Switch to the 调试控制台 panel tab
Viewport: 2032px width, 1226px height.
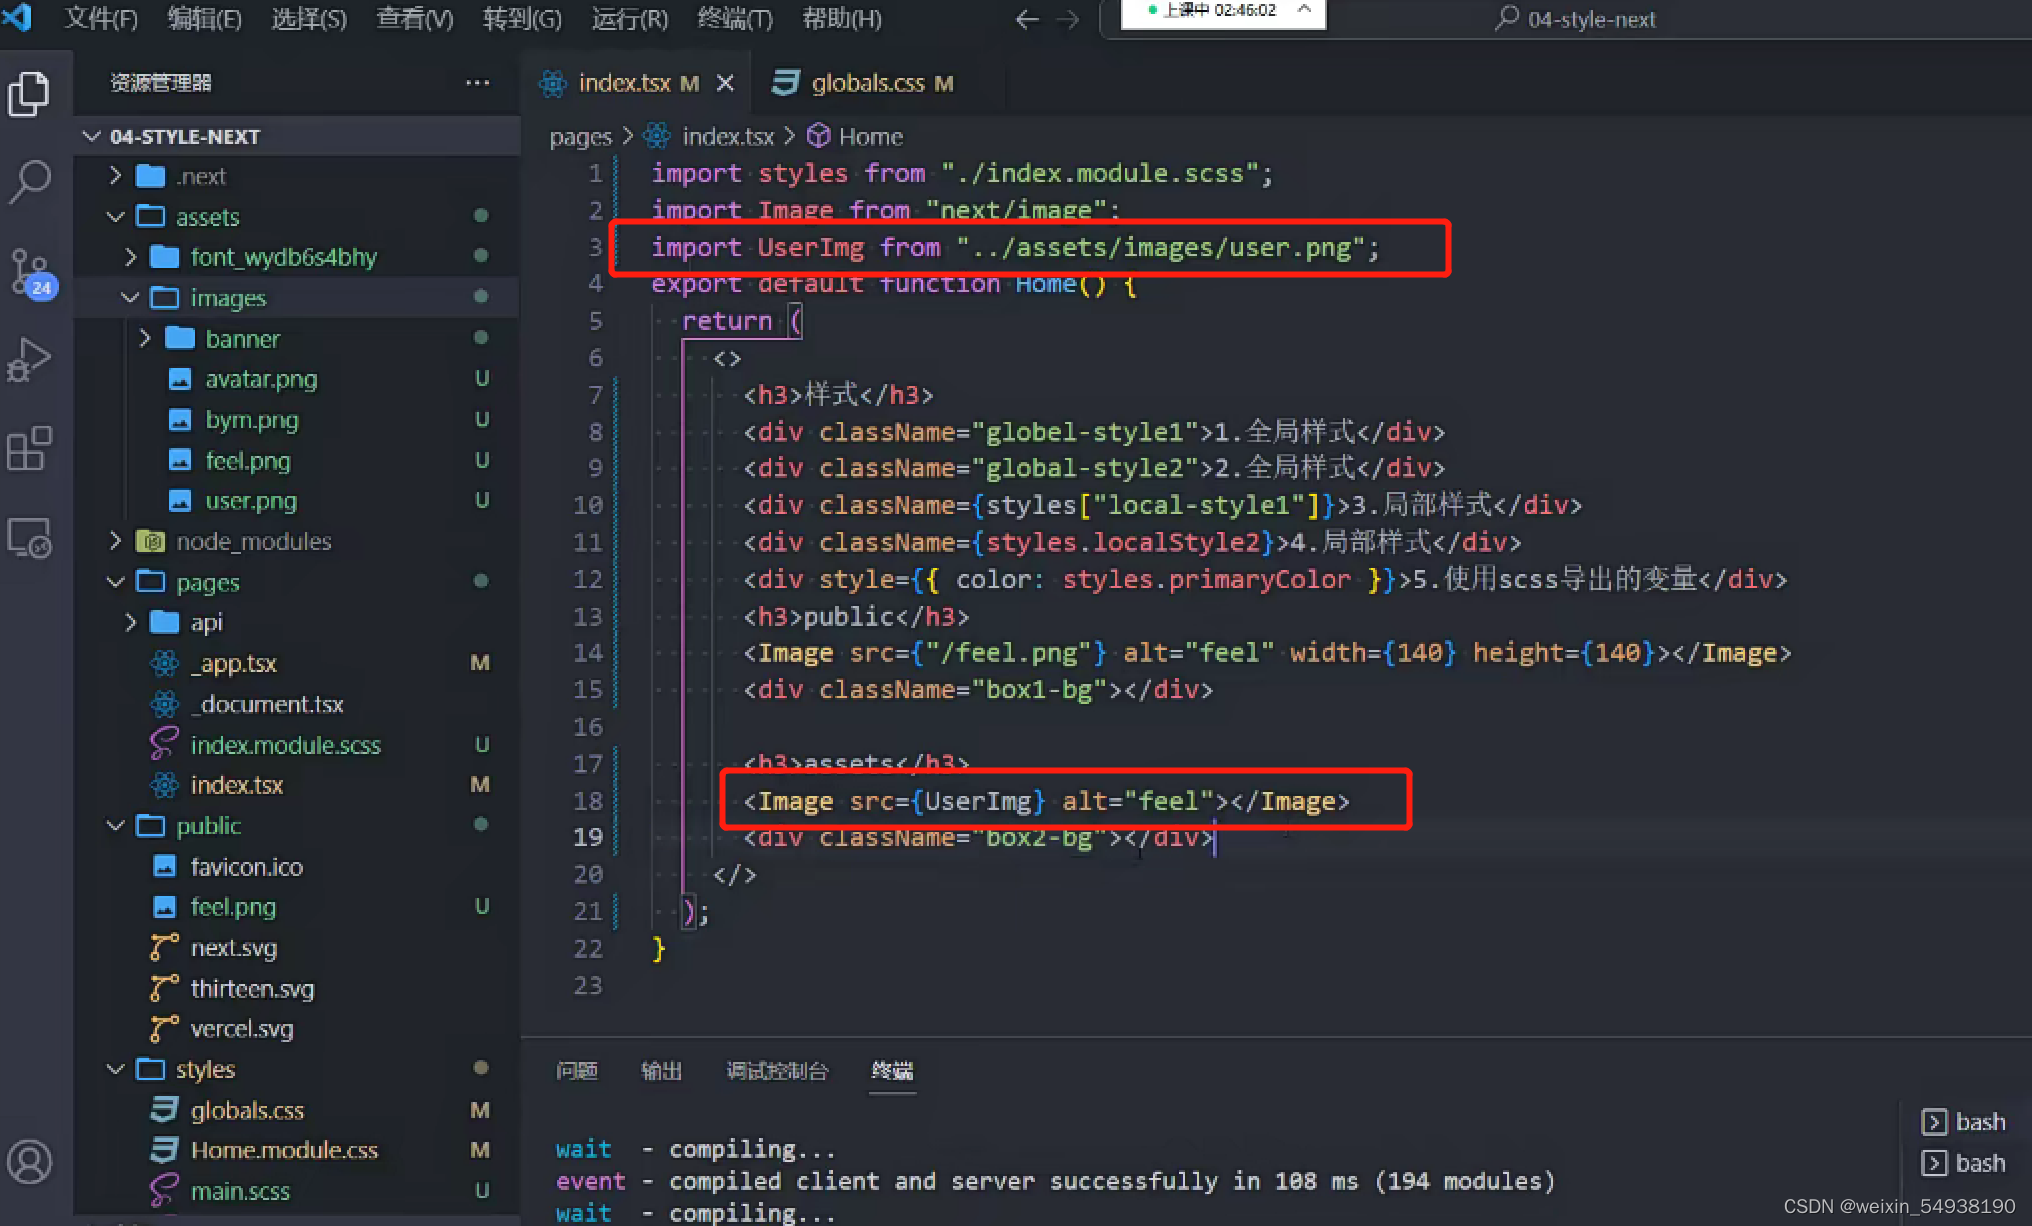[777, 1072]
